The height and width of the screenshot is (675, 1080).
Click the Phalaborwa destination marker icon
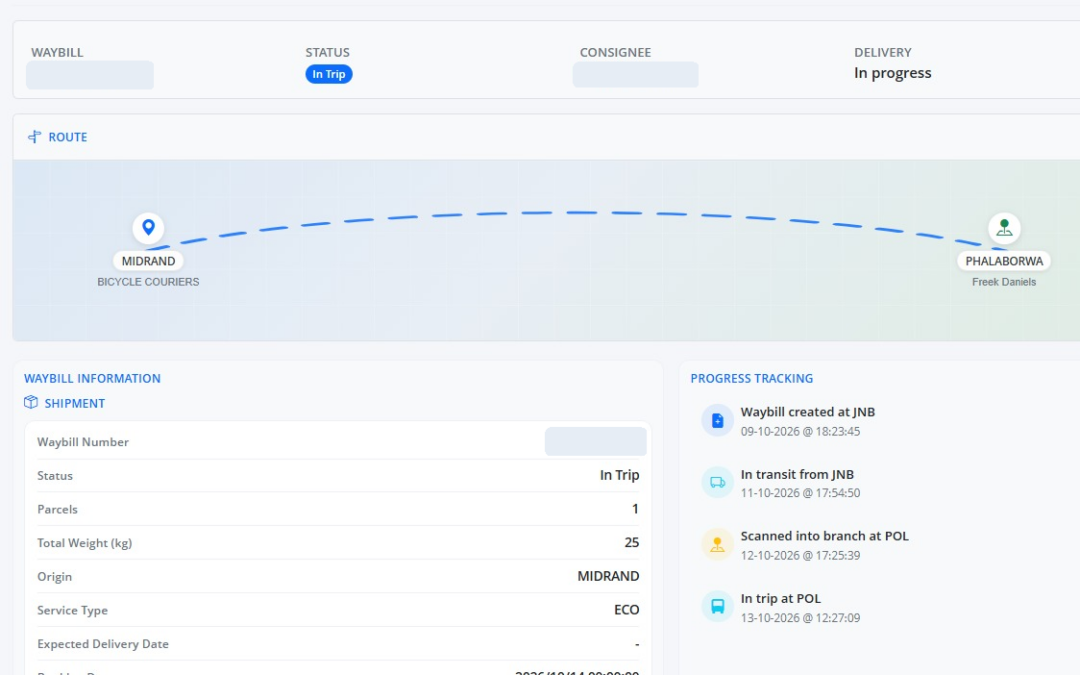click(1004, 227)
